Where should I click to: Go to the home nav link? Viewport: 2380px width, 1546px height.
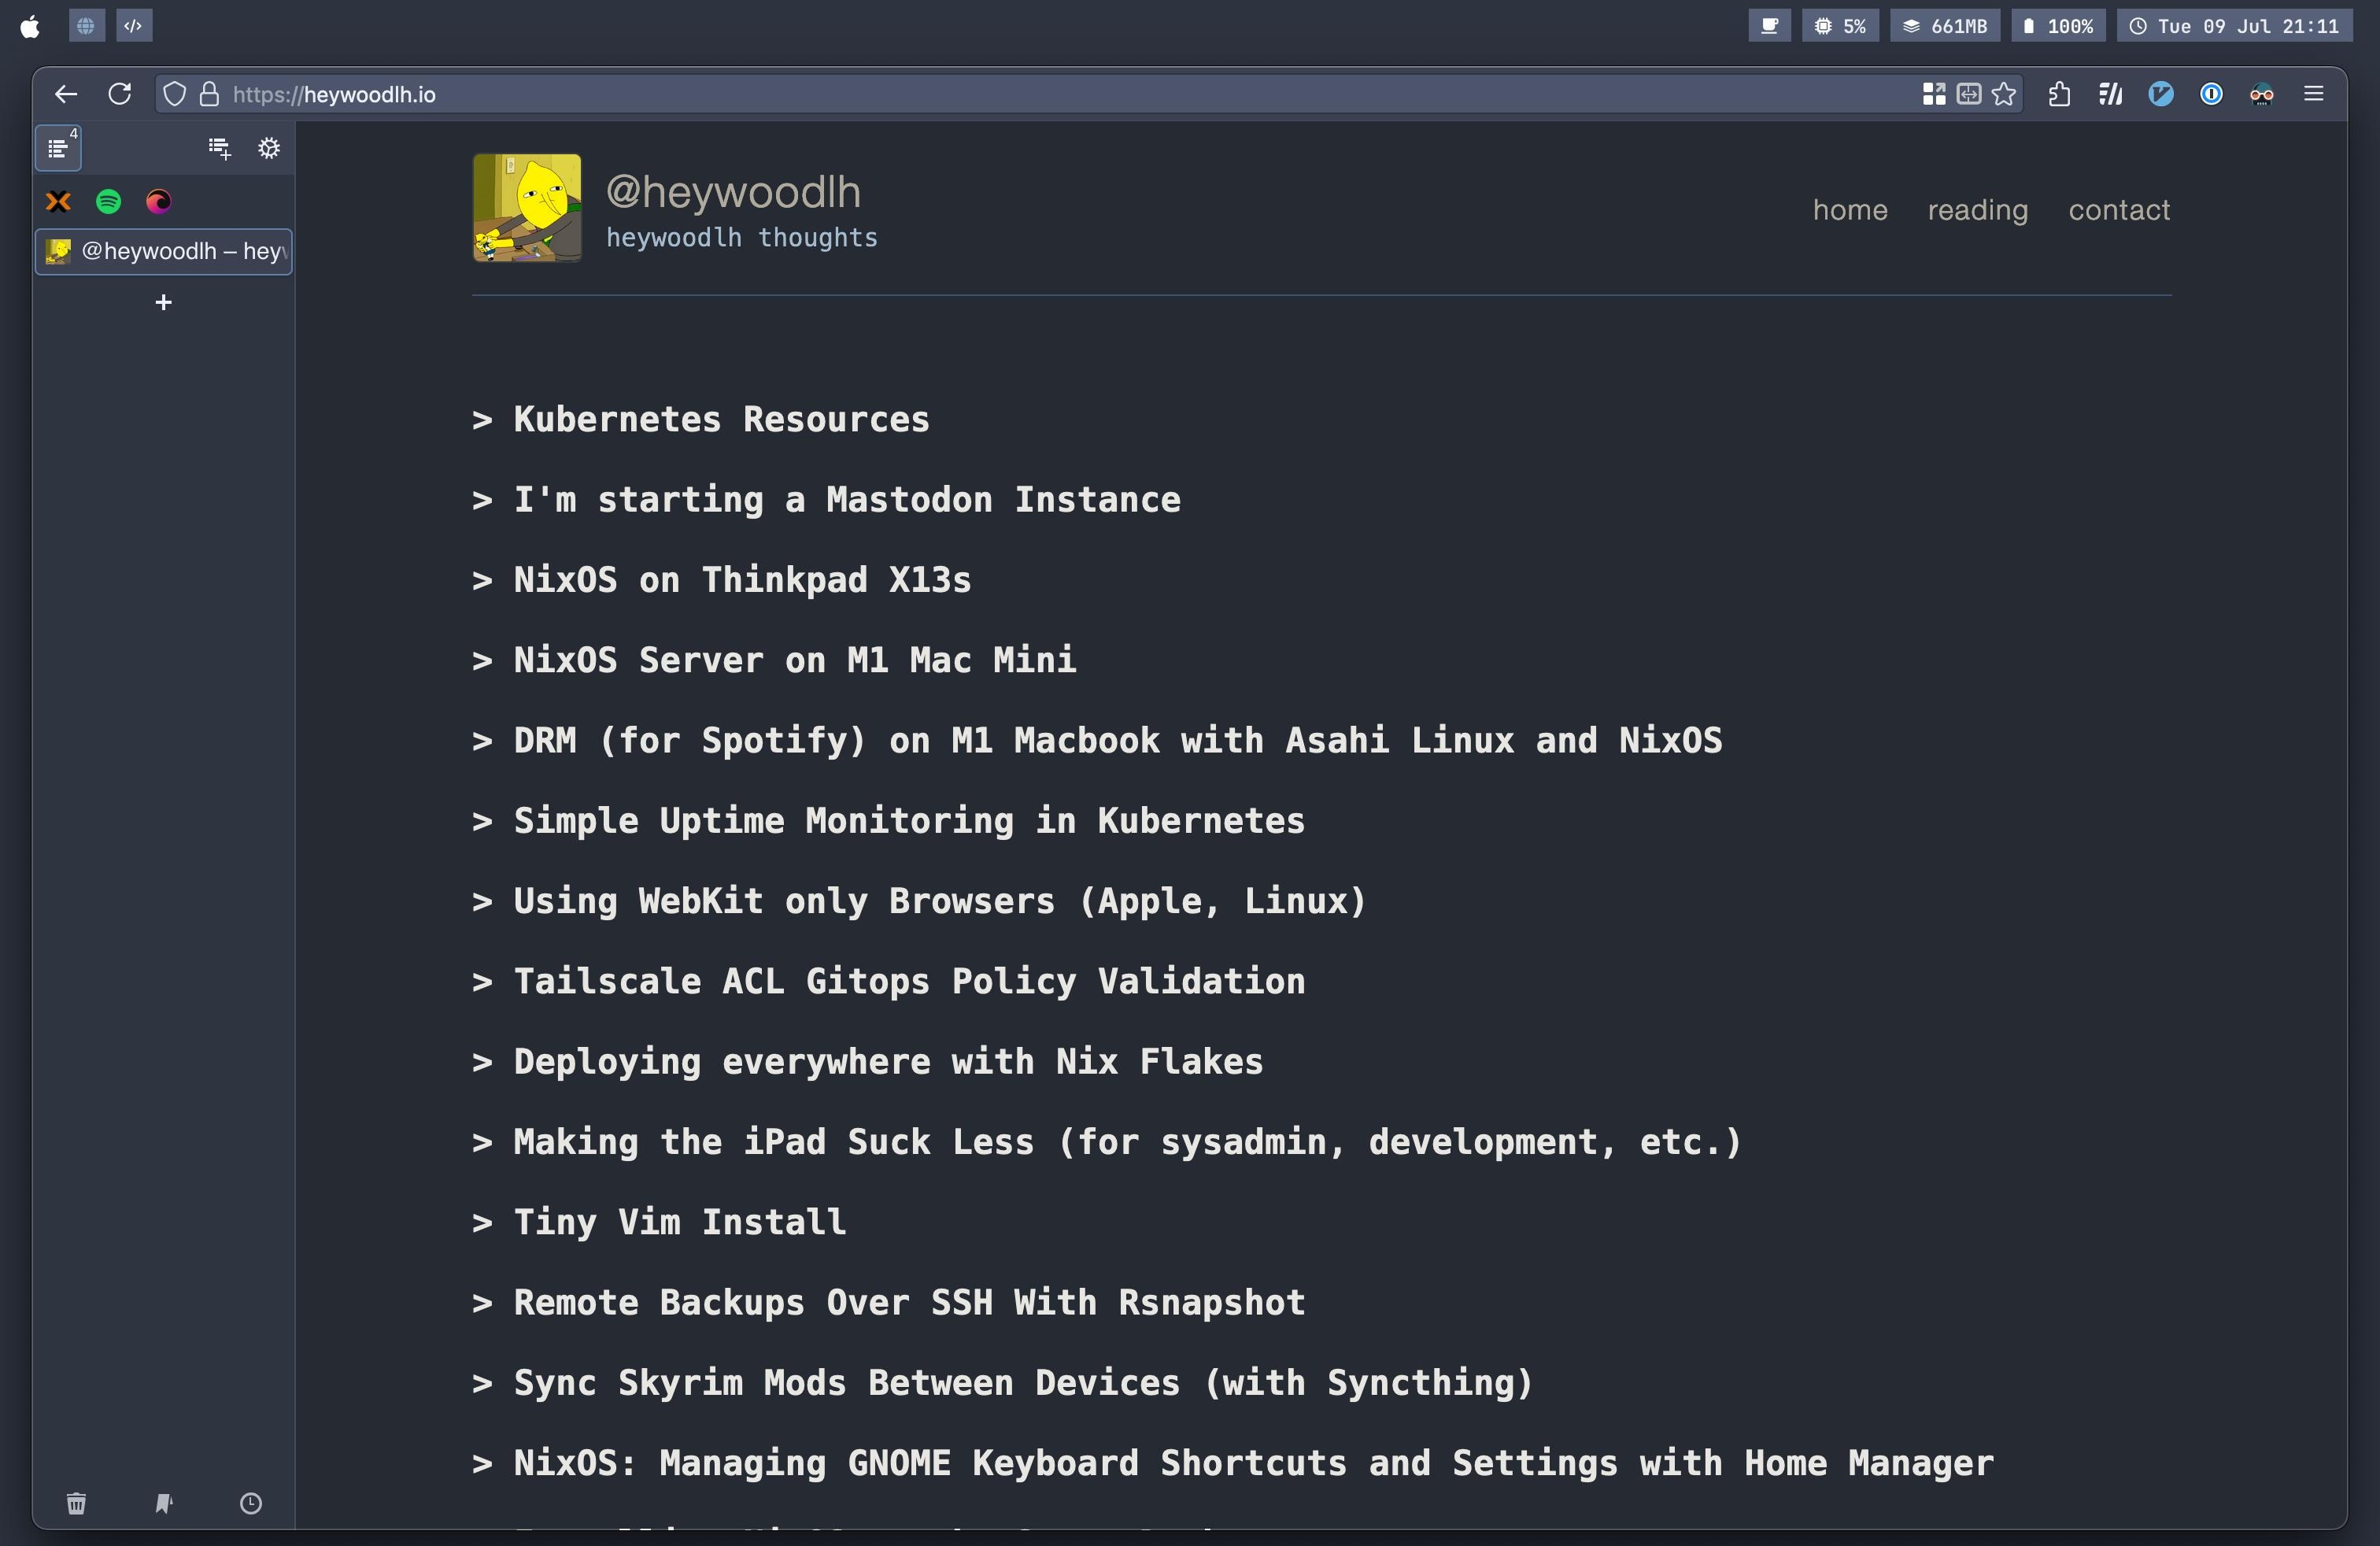(x=1850, y=210)
